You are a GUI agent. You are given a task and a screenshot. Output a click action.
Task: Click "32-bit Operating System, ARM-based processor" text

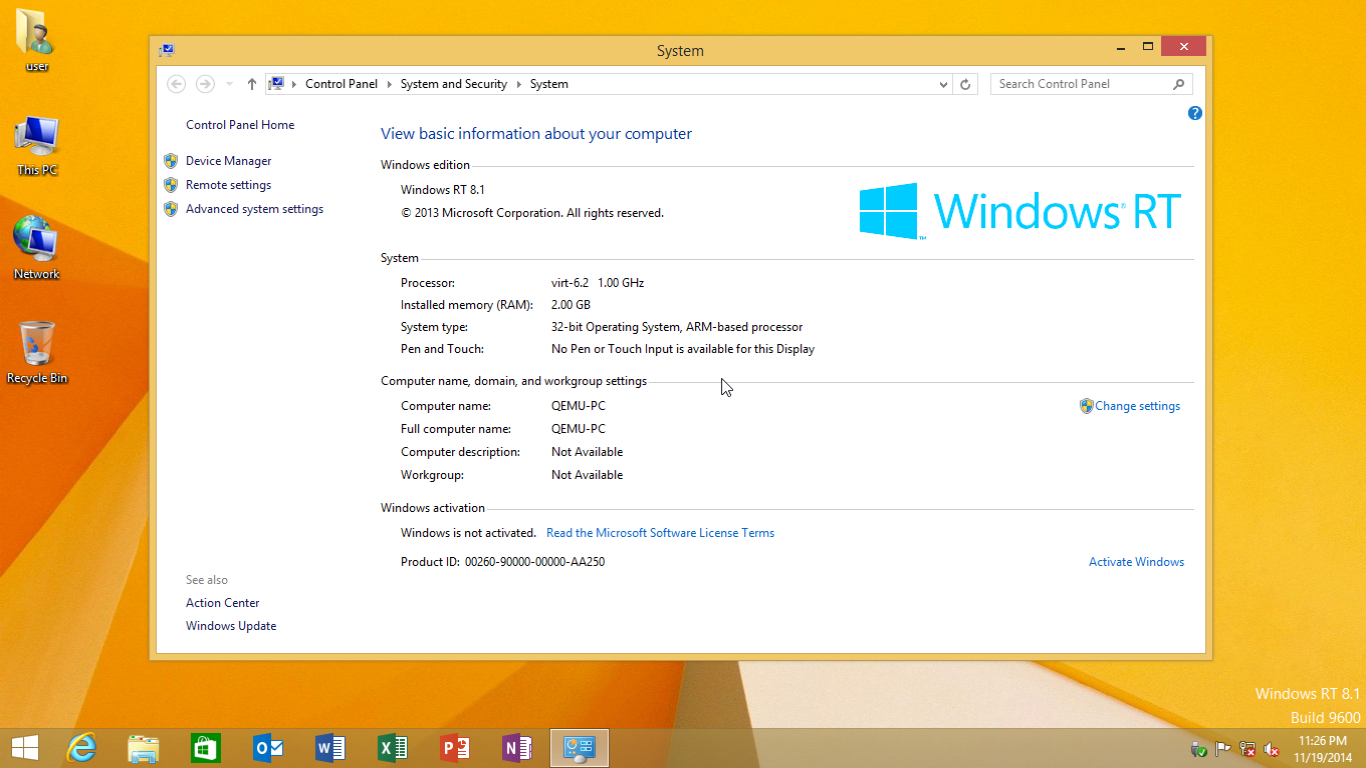point(677,327)
